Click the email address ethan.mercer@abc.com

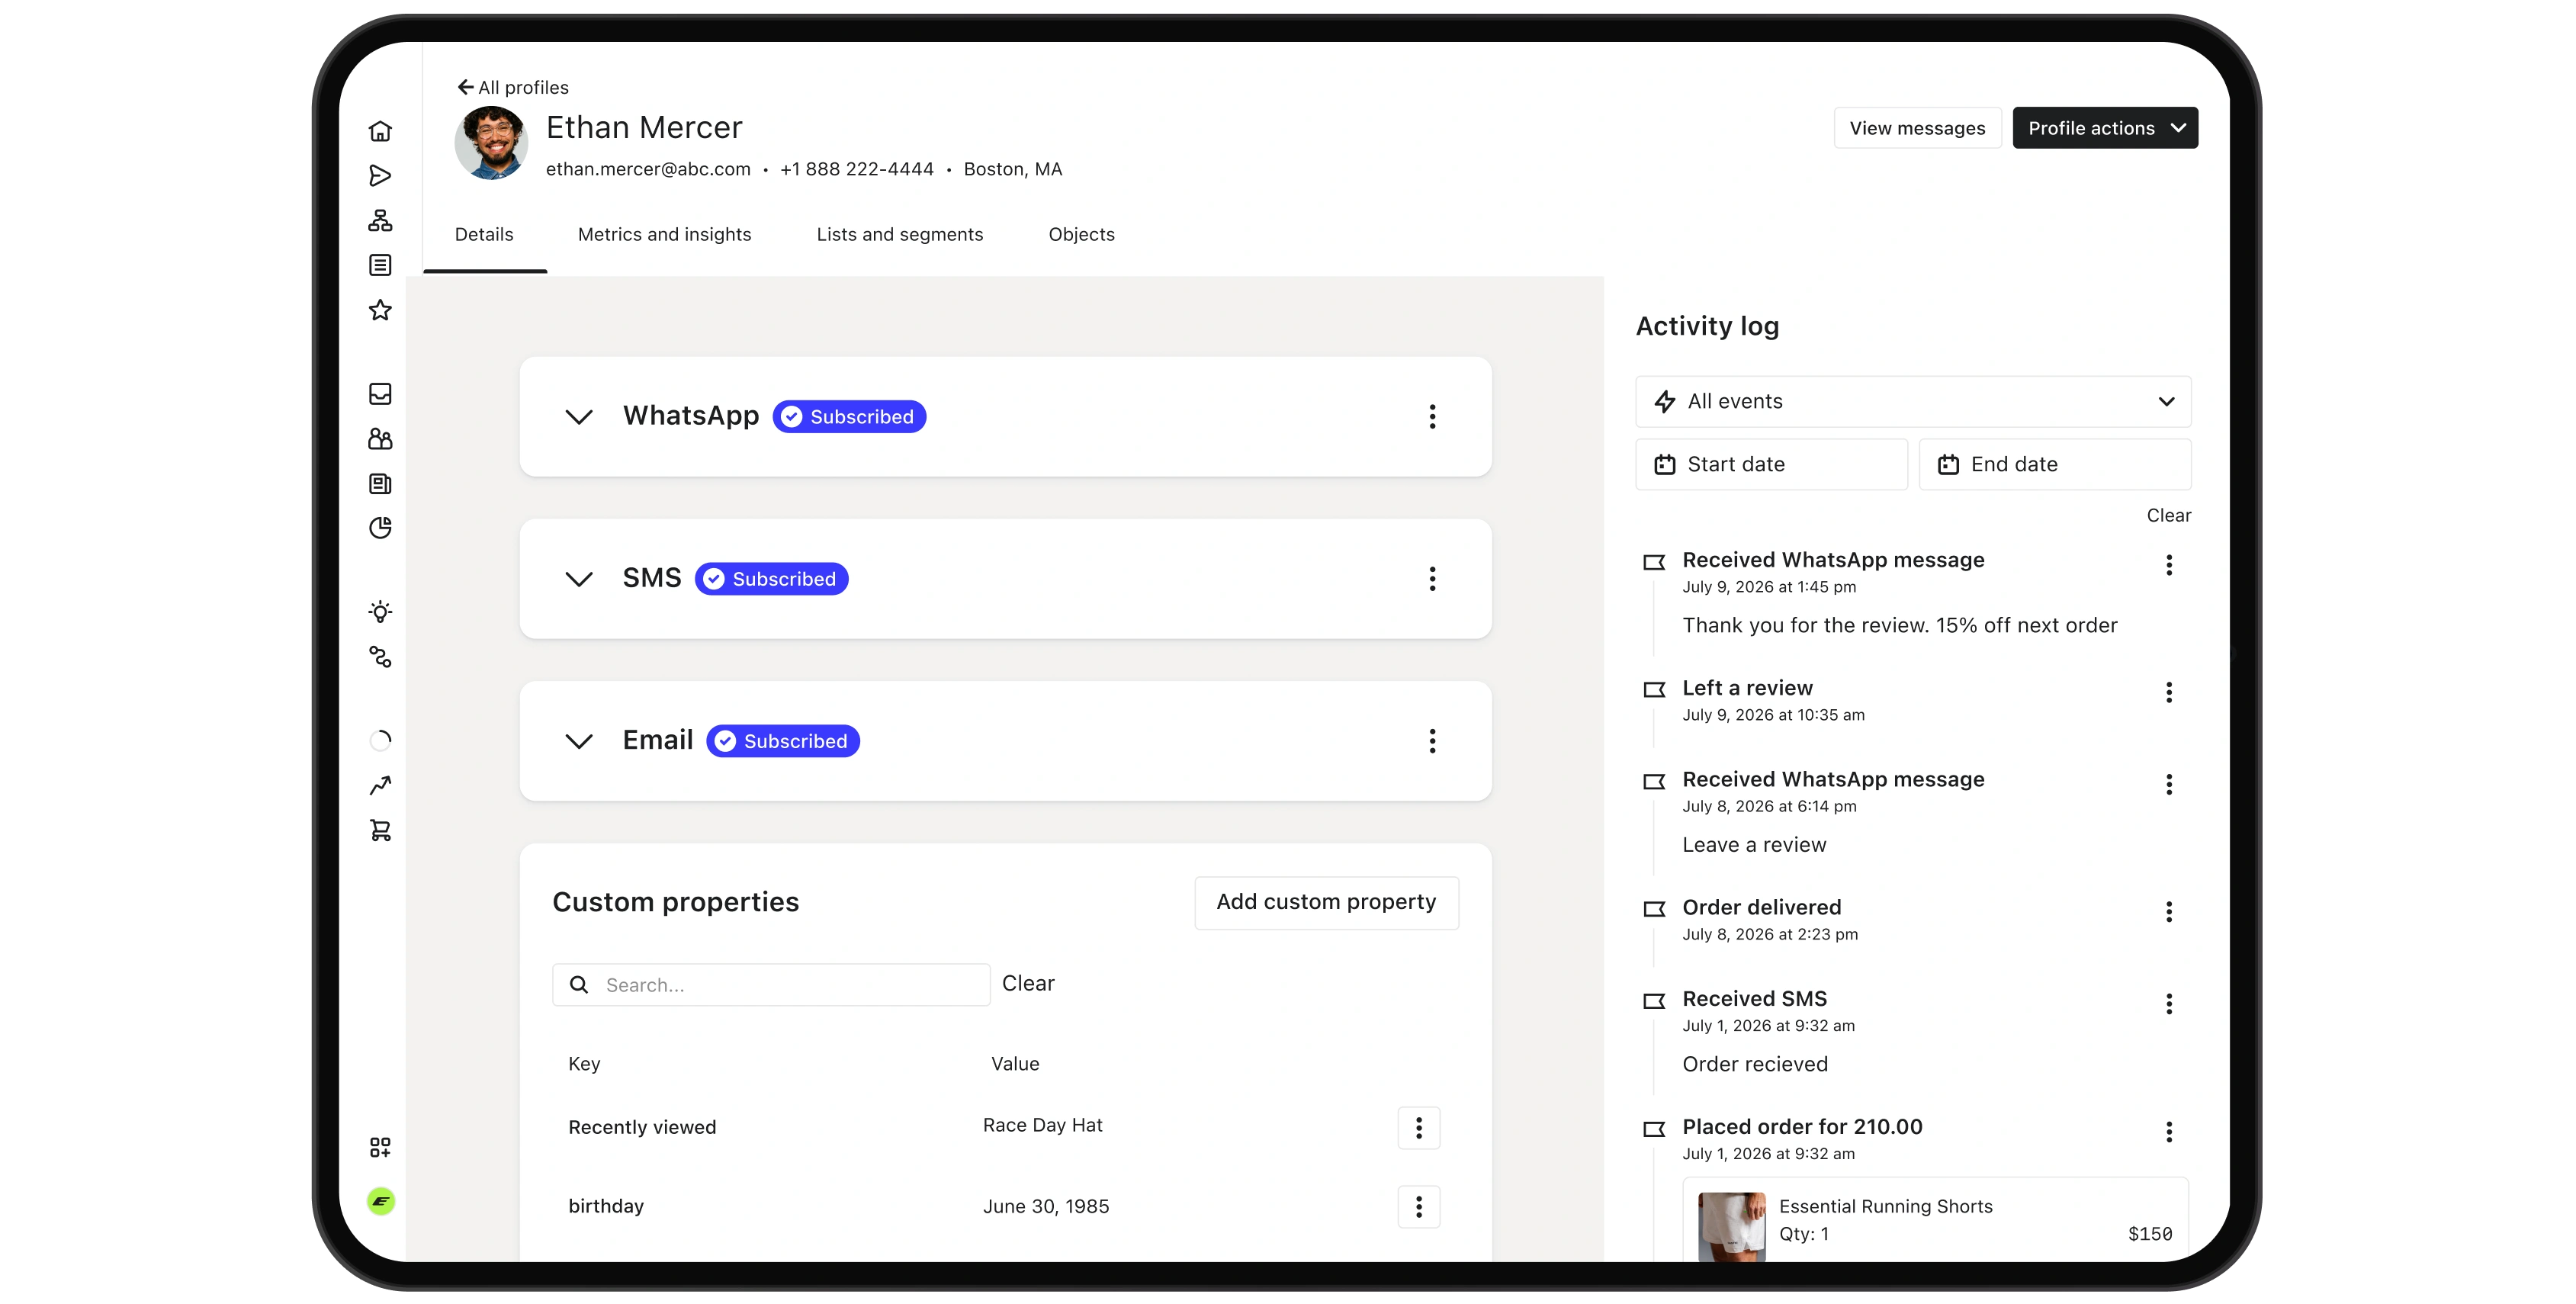(648, 170)
